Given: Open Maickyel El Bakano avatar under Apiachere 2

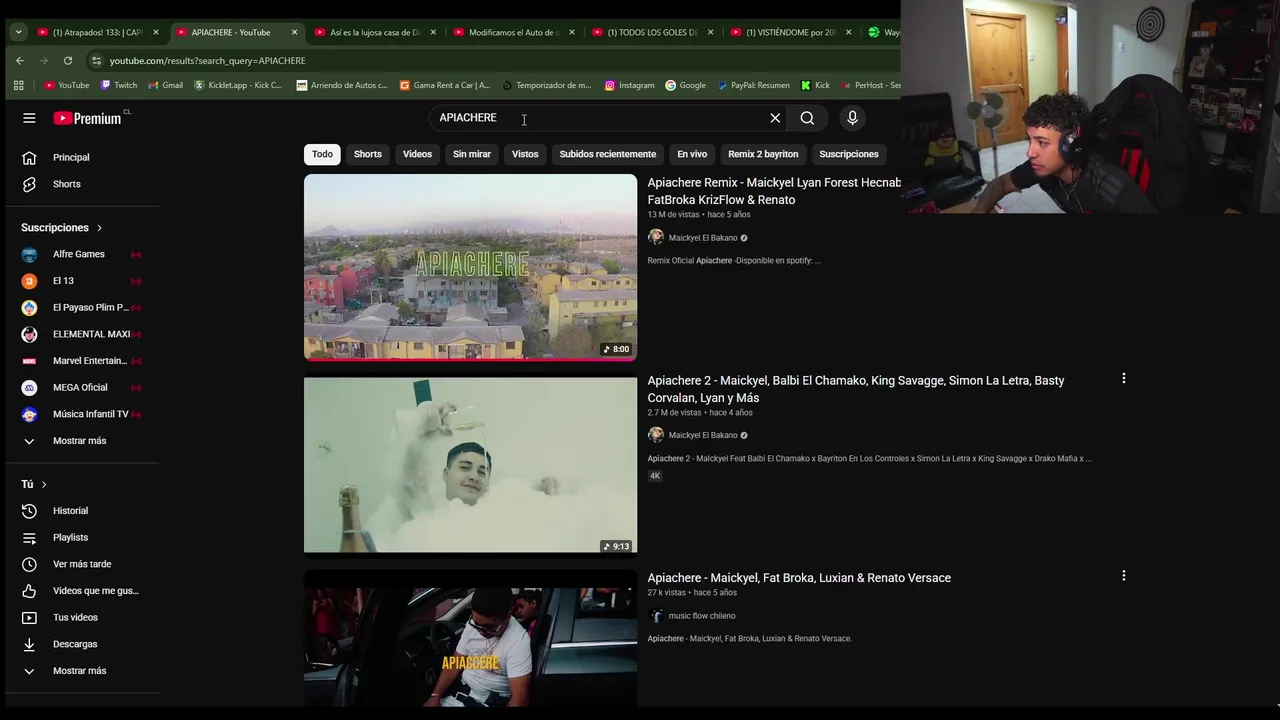Looking at the screenshot, I should [x=656, y=435].
